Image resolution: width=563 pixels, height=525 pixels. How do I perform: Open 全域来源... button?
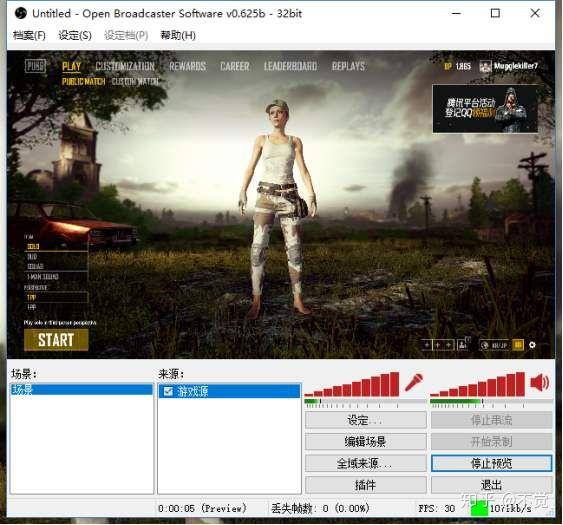tap(366, 463)
